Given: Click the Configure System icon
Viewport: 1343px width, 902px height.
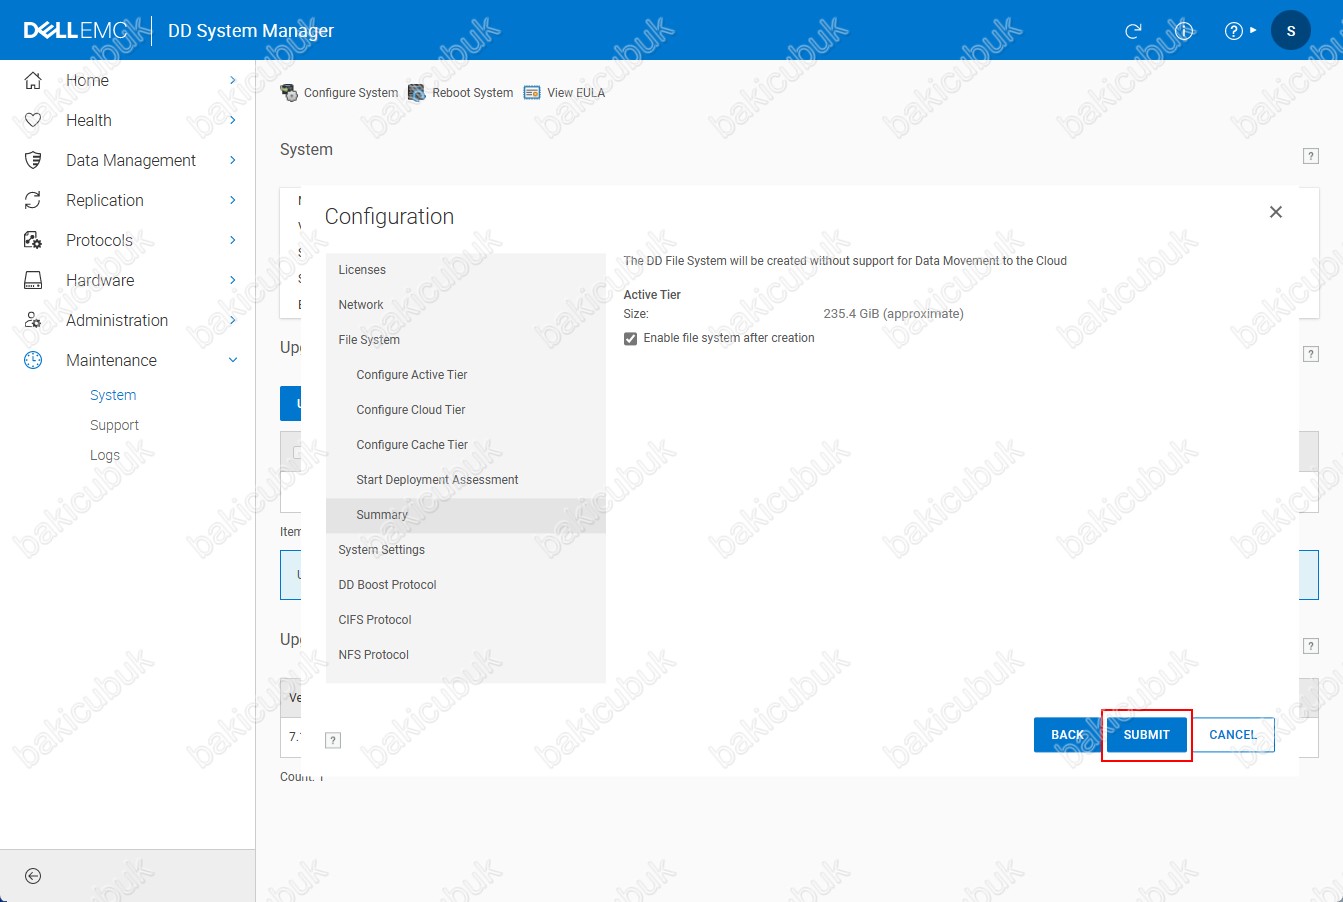Looking at the screenshot, I should (x=289, y=93).
